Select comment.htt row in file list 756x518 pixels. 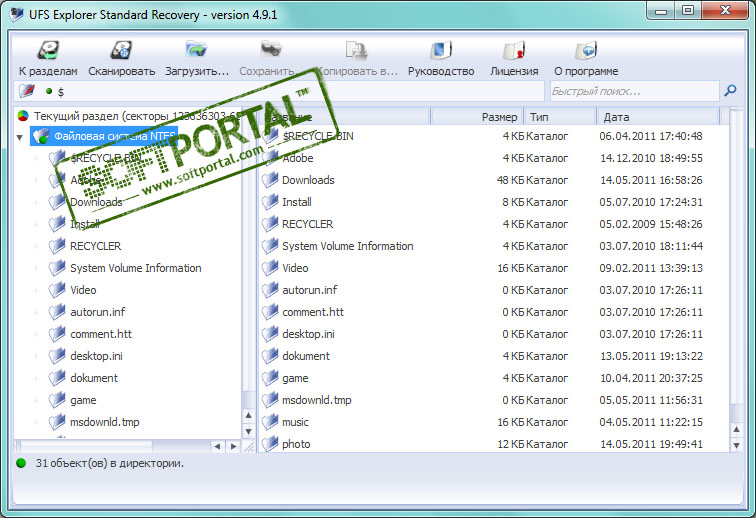[x=494, y=312]
